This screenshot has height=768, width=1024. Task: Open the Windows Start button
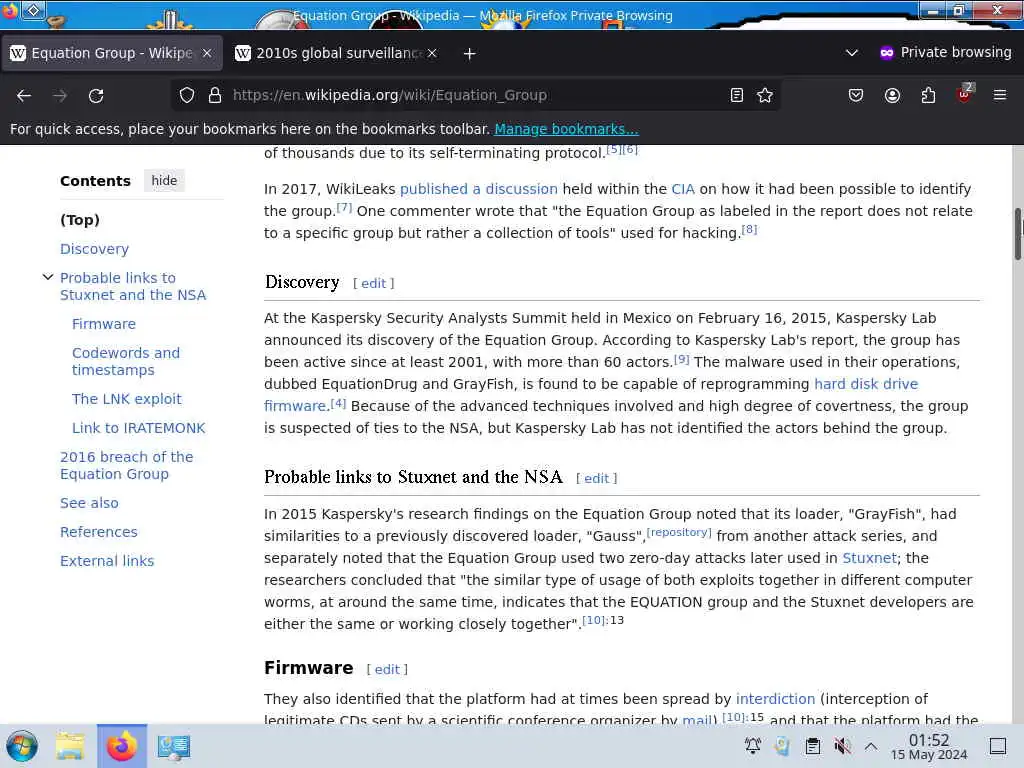(x=22, y=746)
